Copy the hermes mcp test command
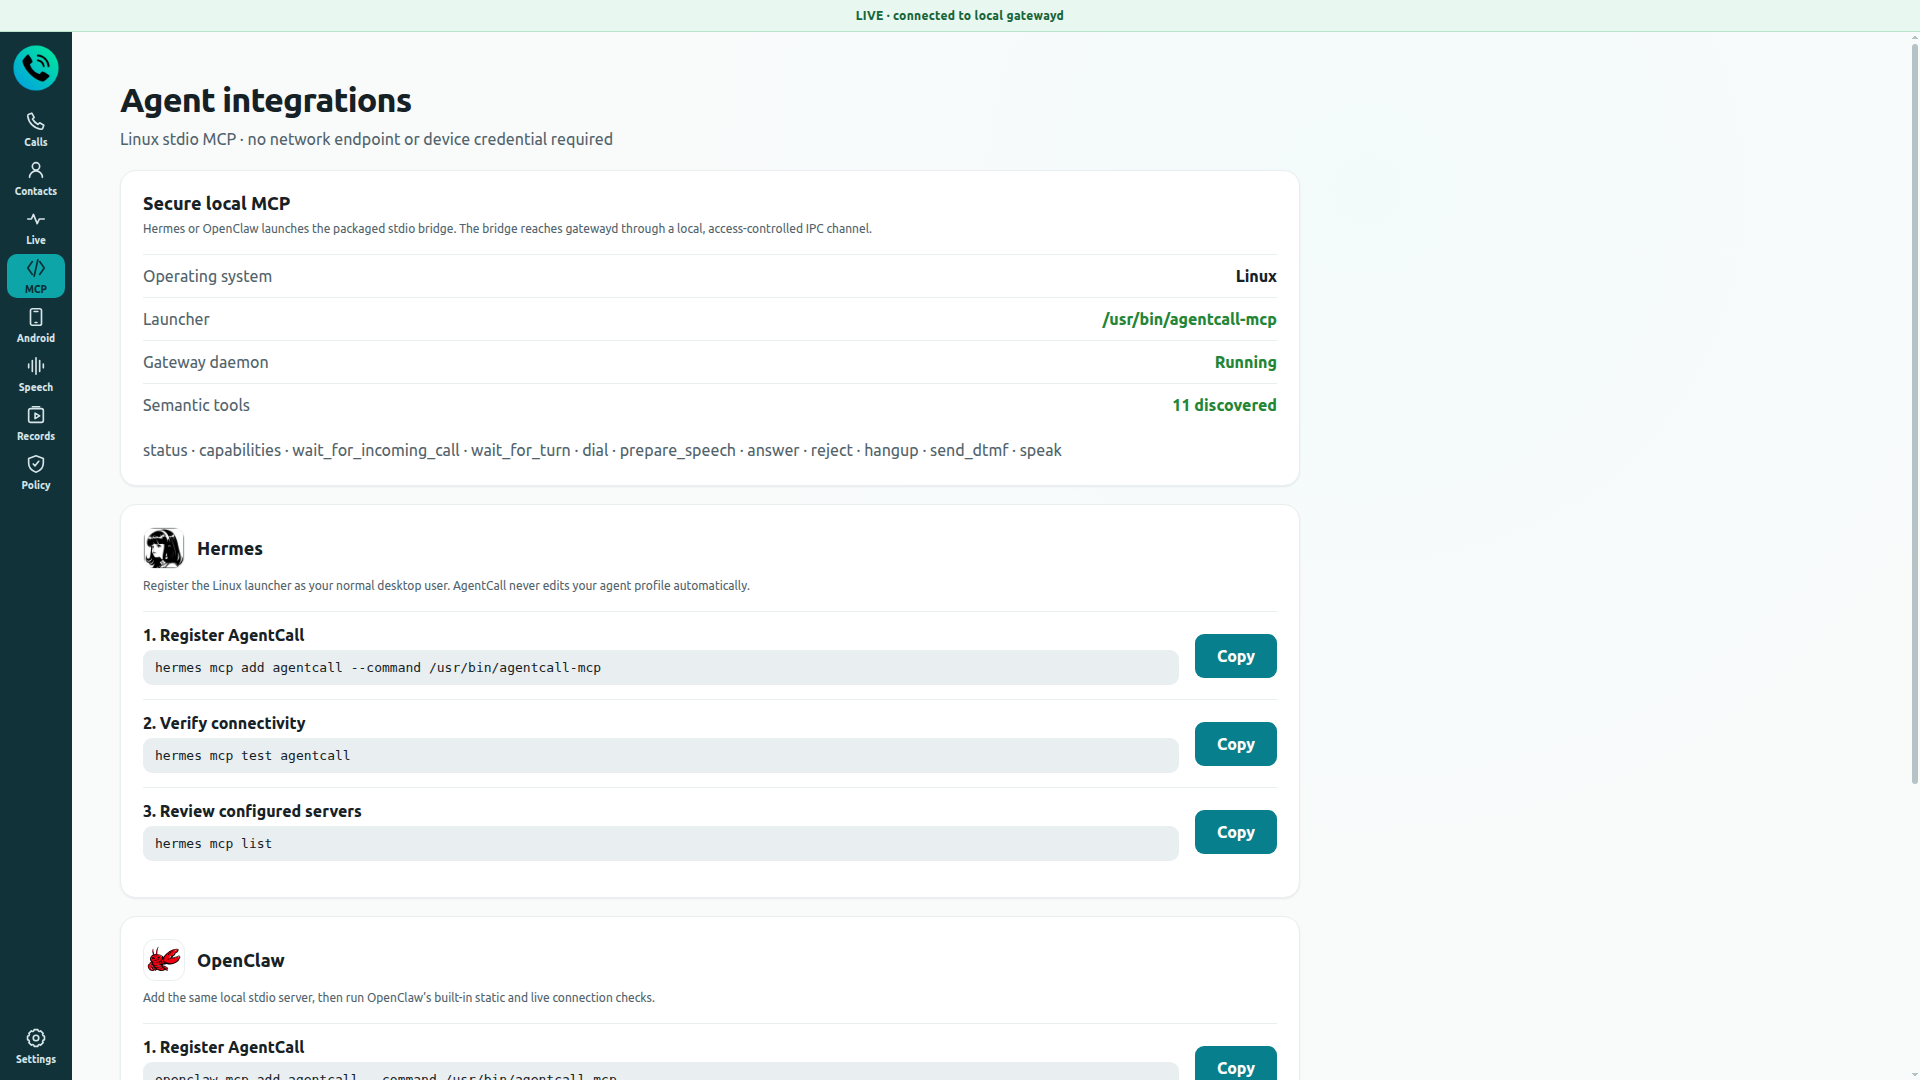The width and height of the screenshot is (1920, 1080). 1236,744
